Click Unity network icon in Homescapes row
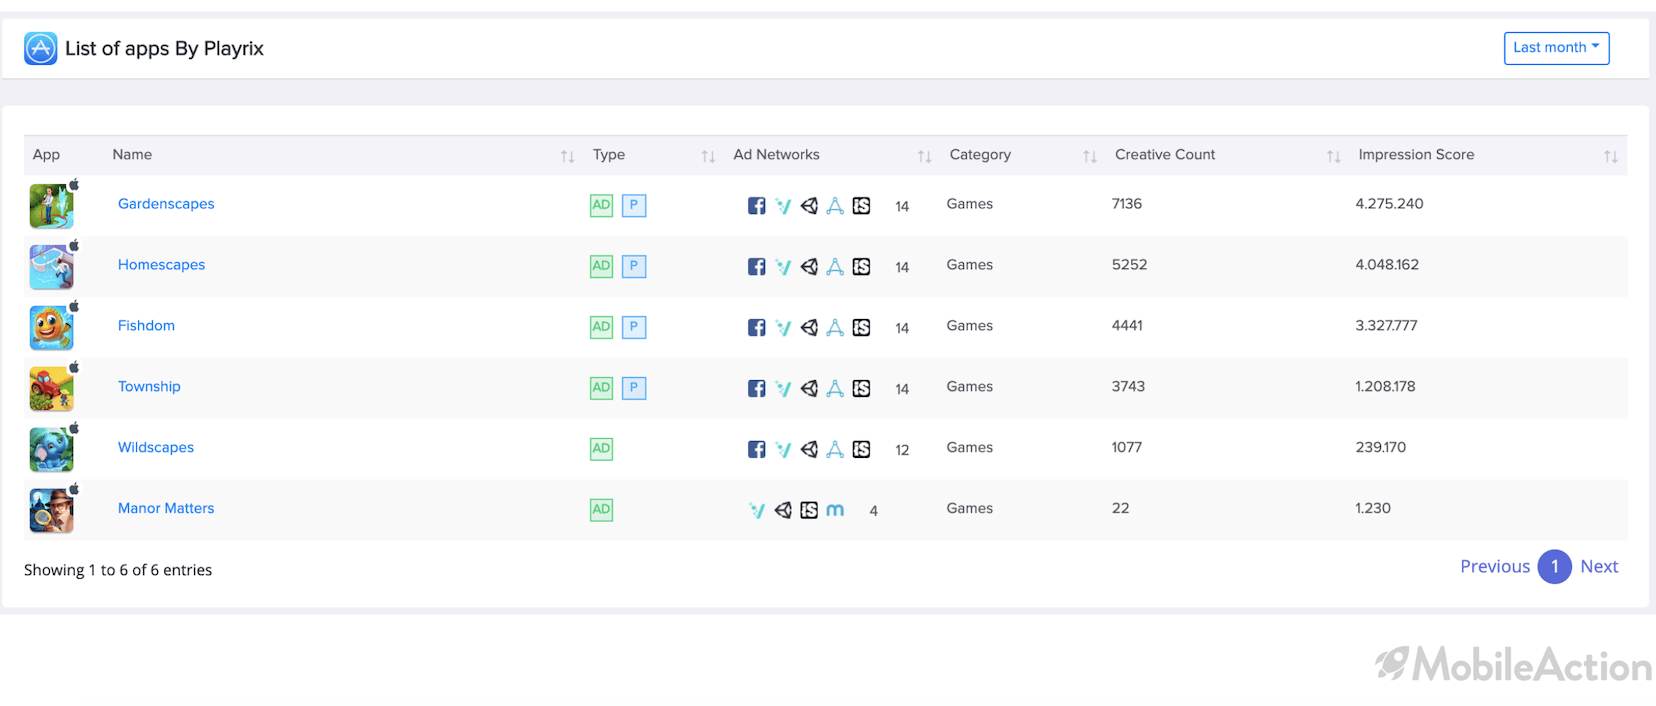The height and width of the screenshot is (706, 1656). (x=809, y=267)
